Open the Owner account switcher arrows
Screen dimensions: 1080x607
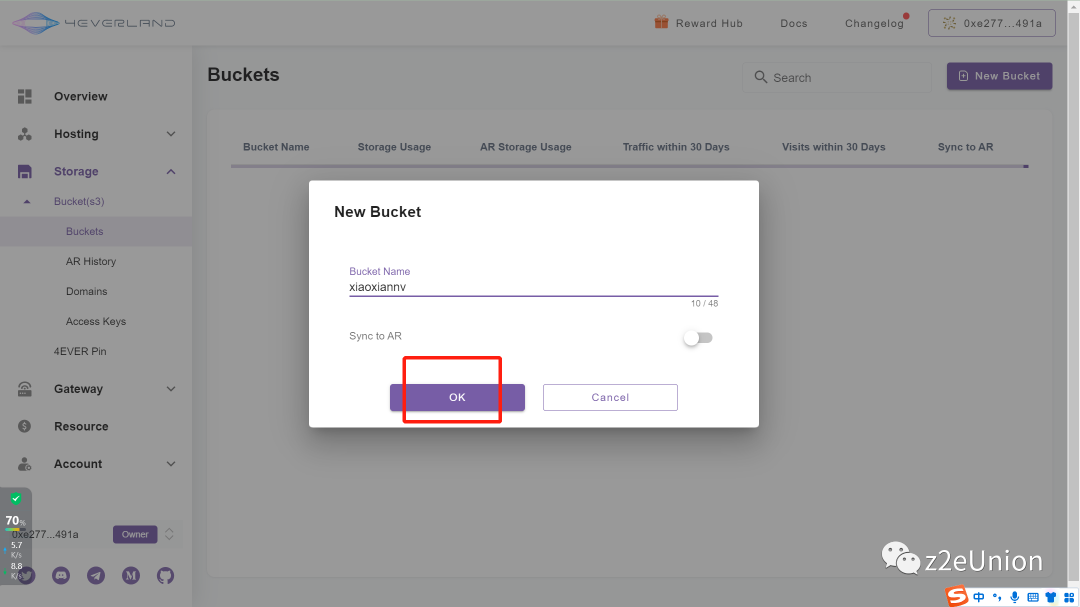click(169, 534)
